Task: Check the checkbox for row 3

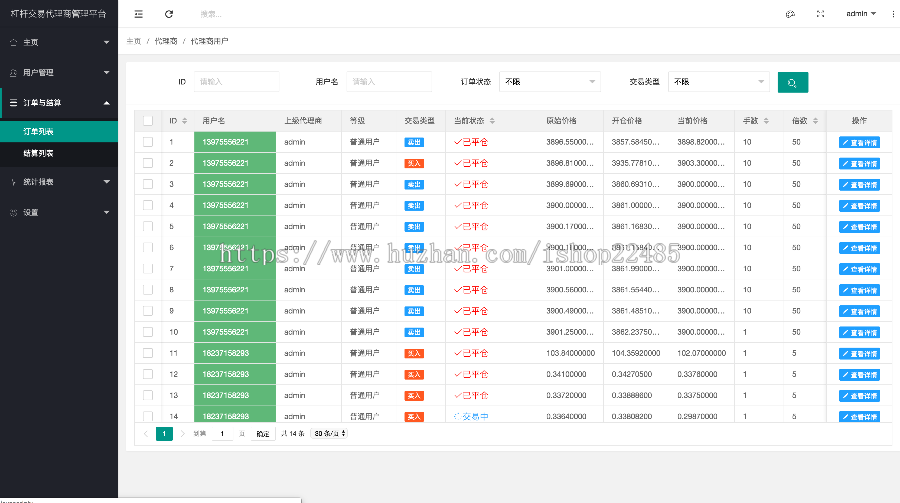Action: click(x=148, y=184)
